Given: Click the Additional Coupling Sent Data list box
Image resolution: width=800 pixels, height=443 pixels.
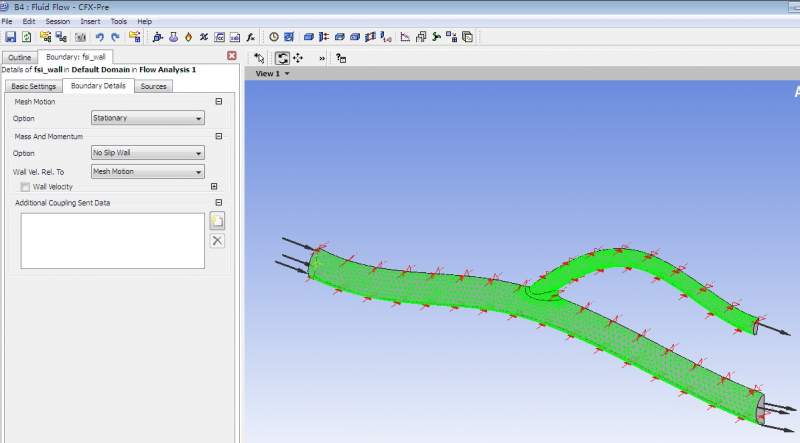Looking at the screenshot, I should [x=112, y=240].
